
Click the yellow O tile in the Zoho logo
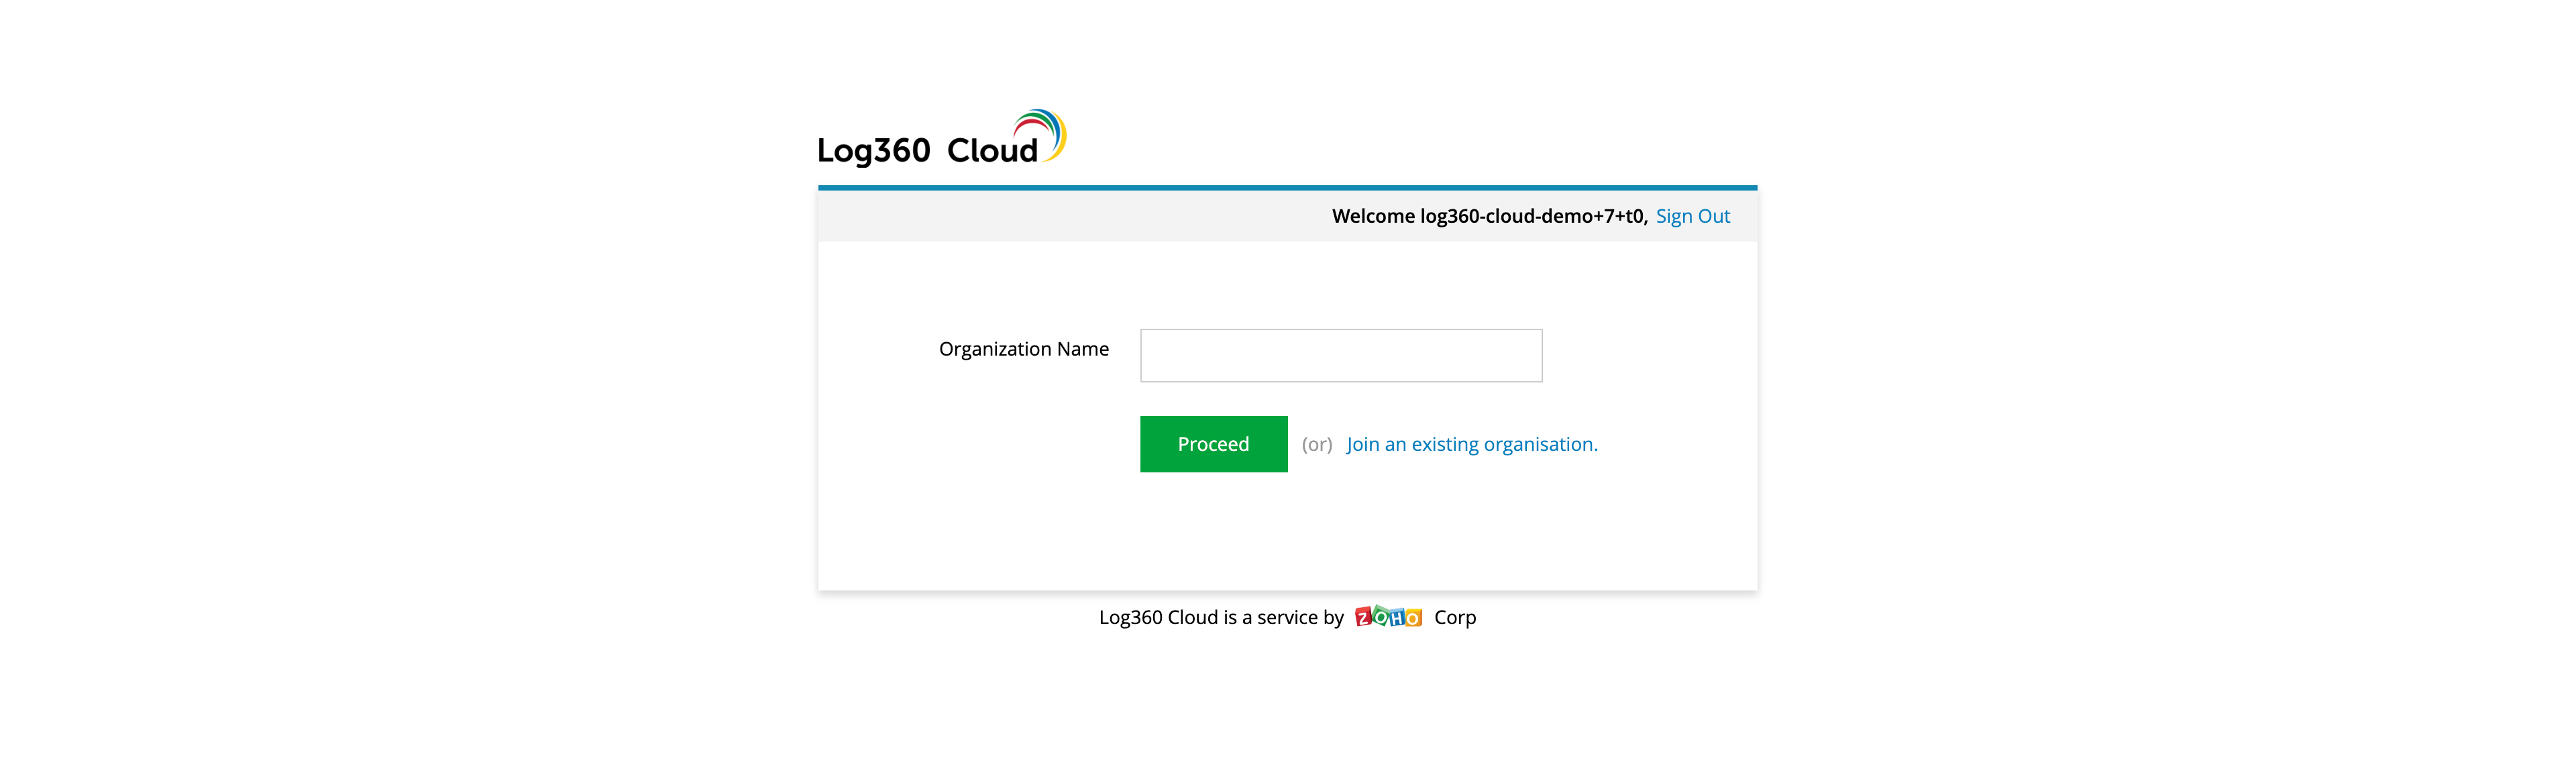point(1413,619)
